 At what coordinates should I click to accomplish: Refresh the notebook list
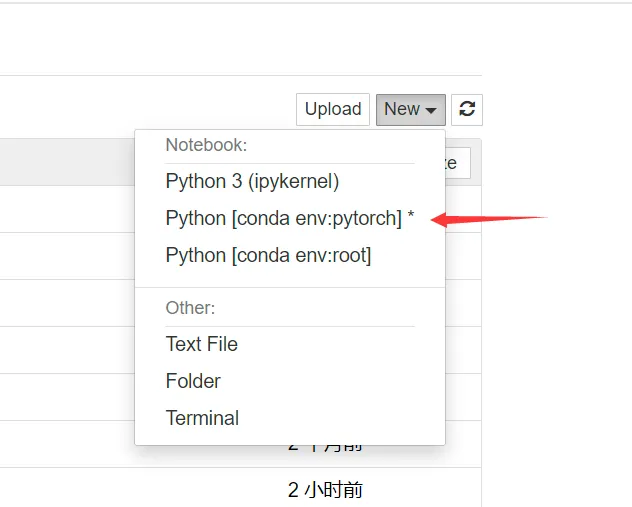click(467, 109)
